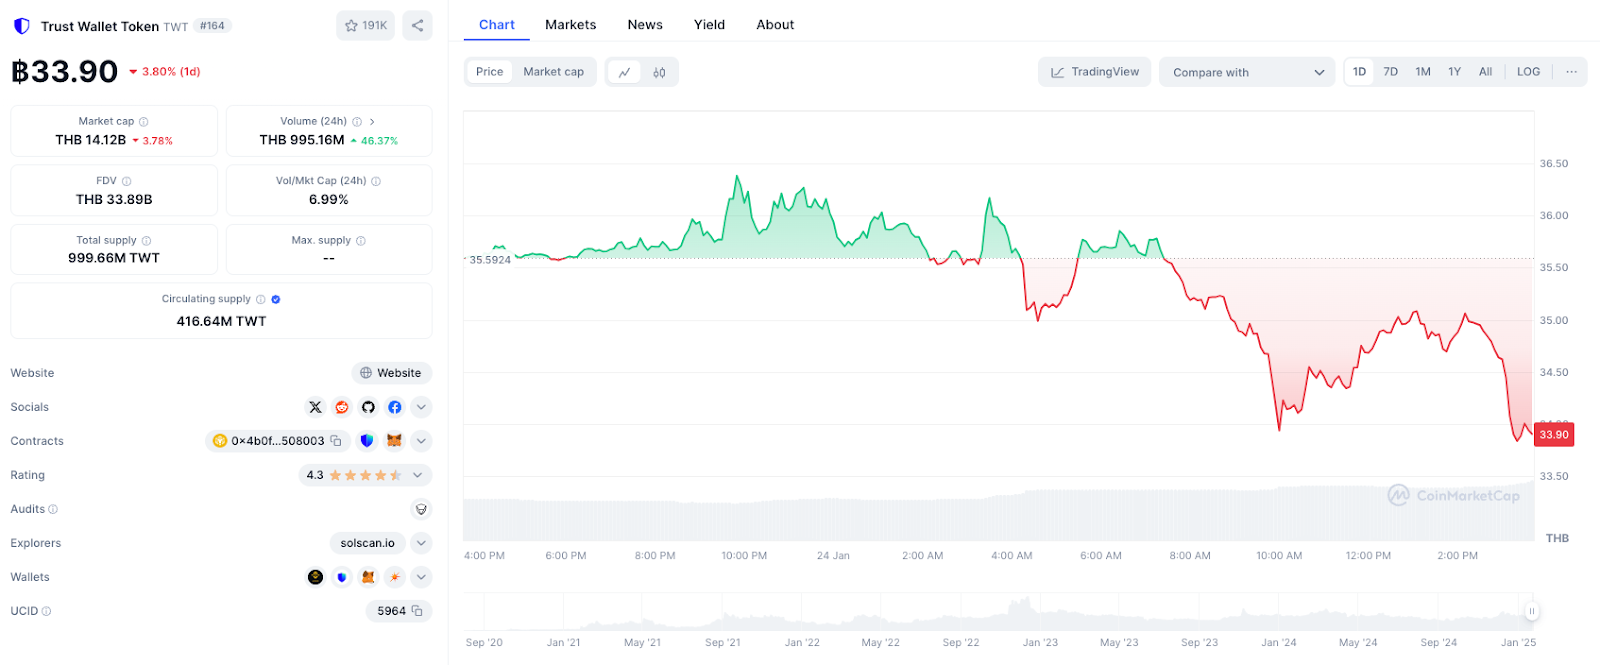1600x665 pixels.
Task: Switch to the Markets tab
Action: 570,25
